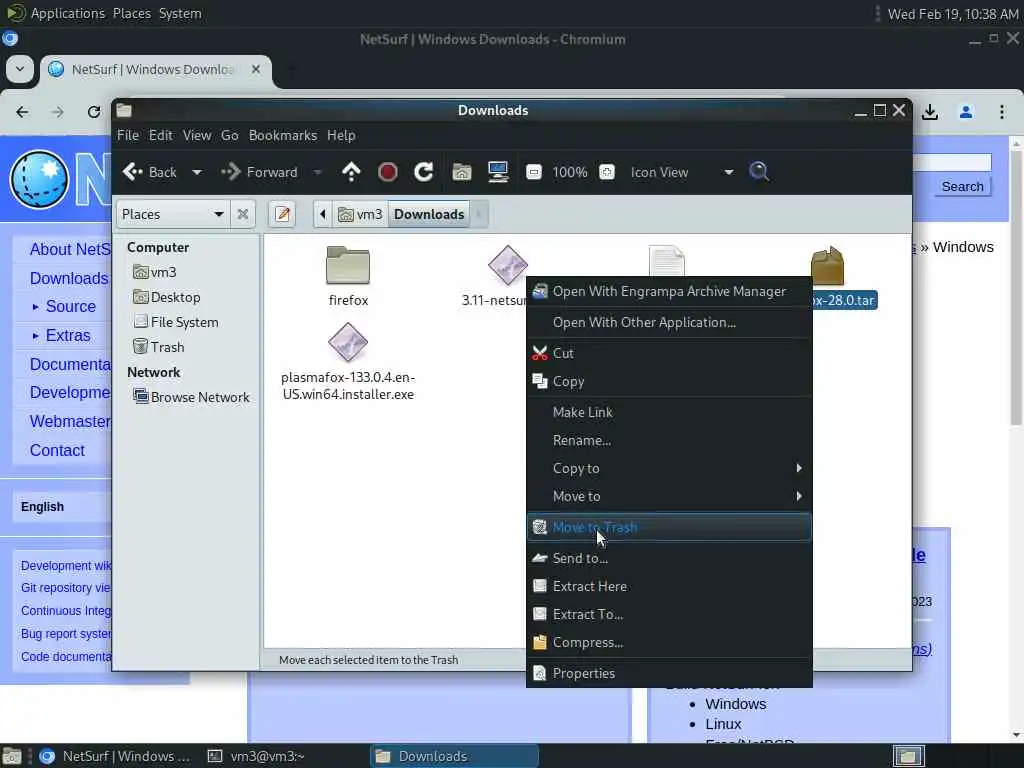Choose Cut from the context menu
The width and height of the screenshot is (1024, 768).
point(669,353)
